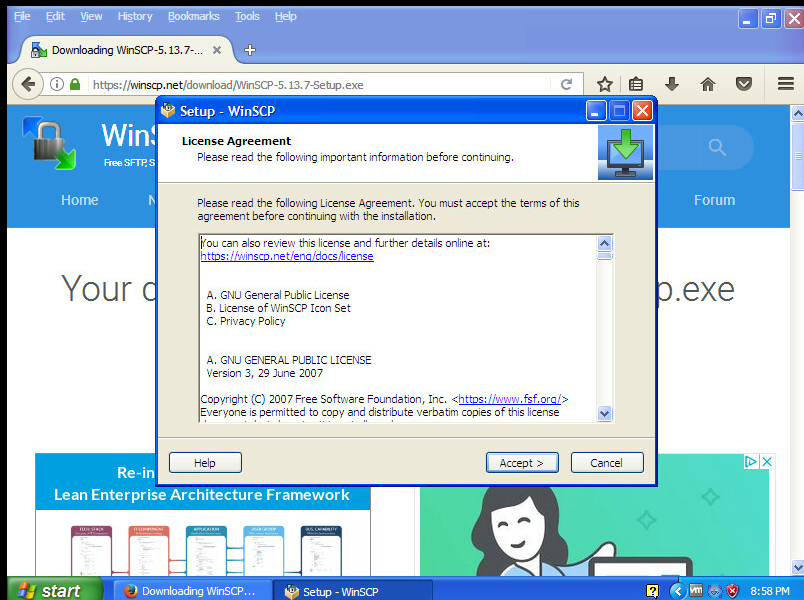The image size is (804, 600).
Task: Expand hidden tray icons arrow
Action: (678, 591)
